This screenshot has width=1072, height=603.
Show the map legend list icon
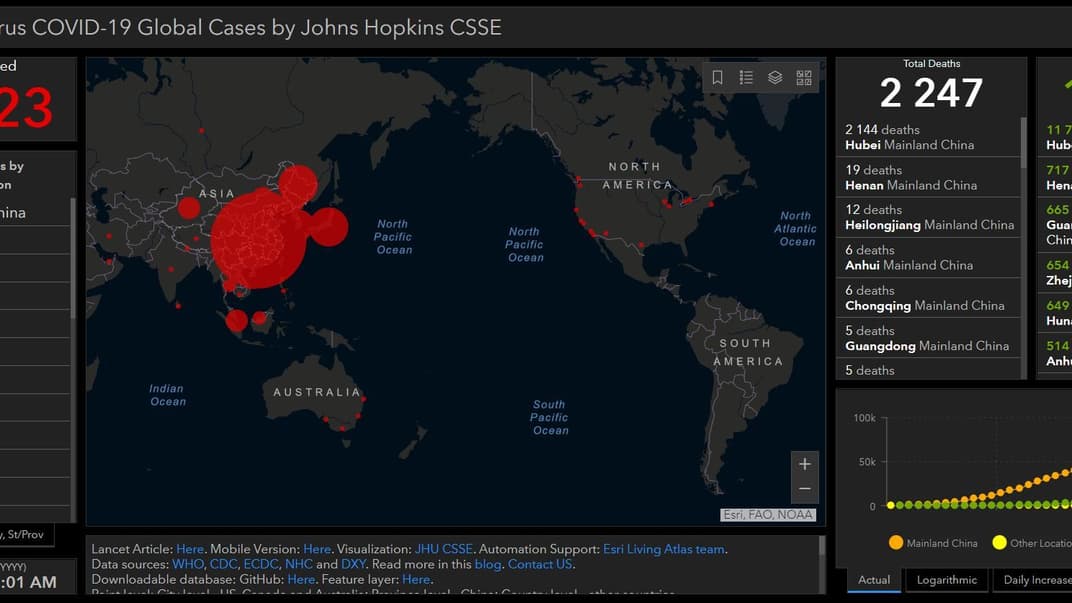coord(746,78)
